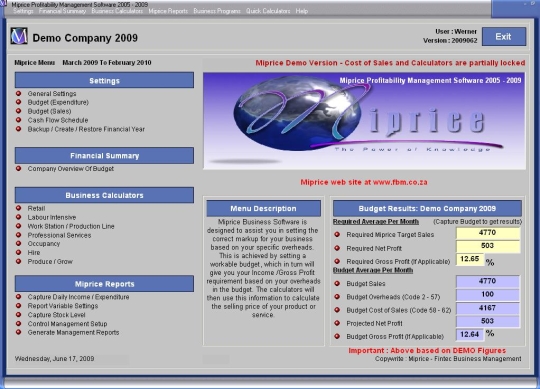This screenshot has width=540, height=389.
Task: Click red bullet beside Budget (Expenditure)
Action: (19, 102)
